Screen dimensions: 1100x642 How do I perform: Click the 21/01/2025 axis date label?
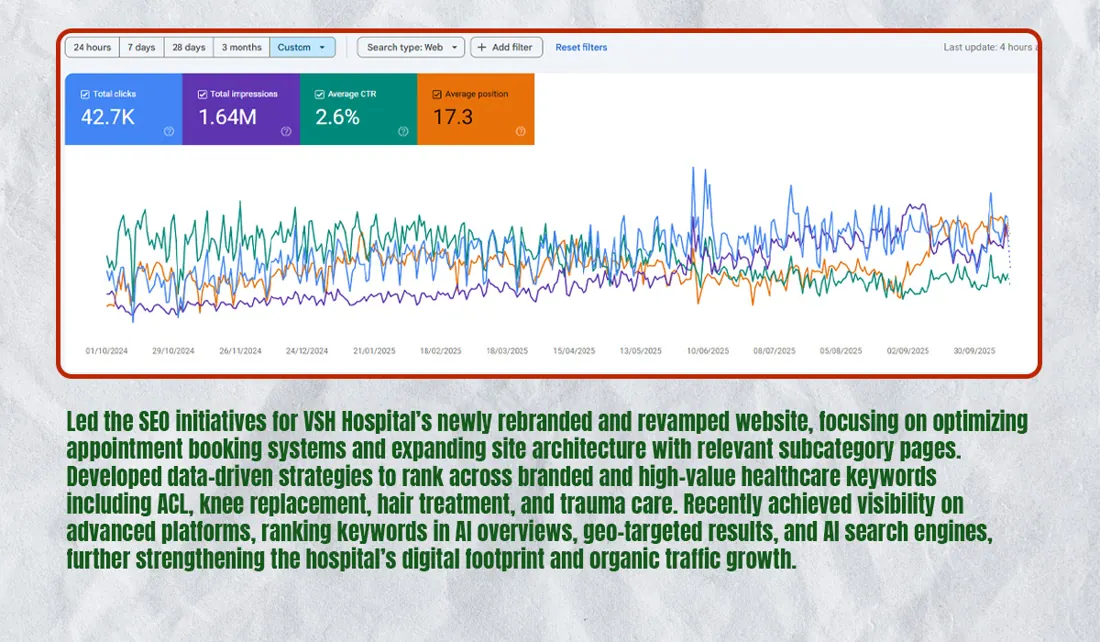tap(374, 351)
